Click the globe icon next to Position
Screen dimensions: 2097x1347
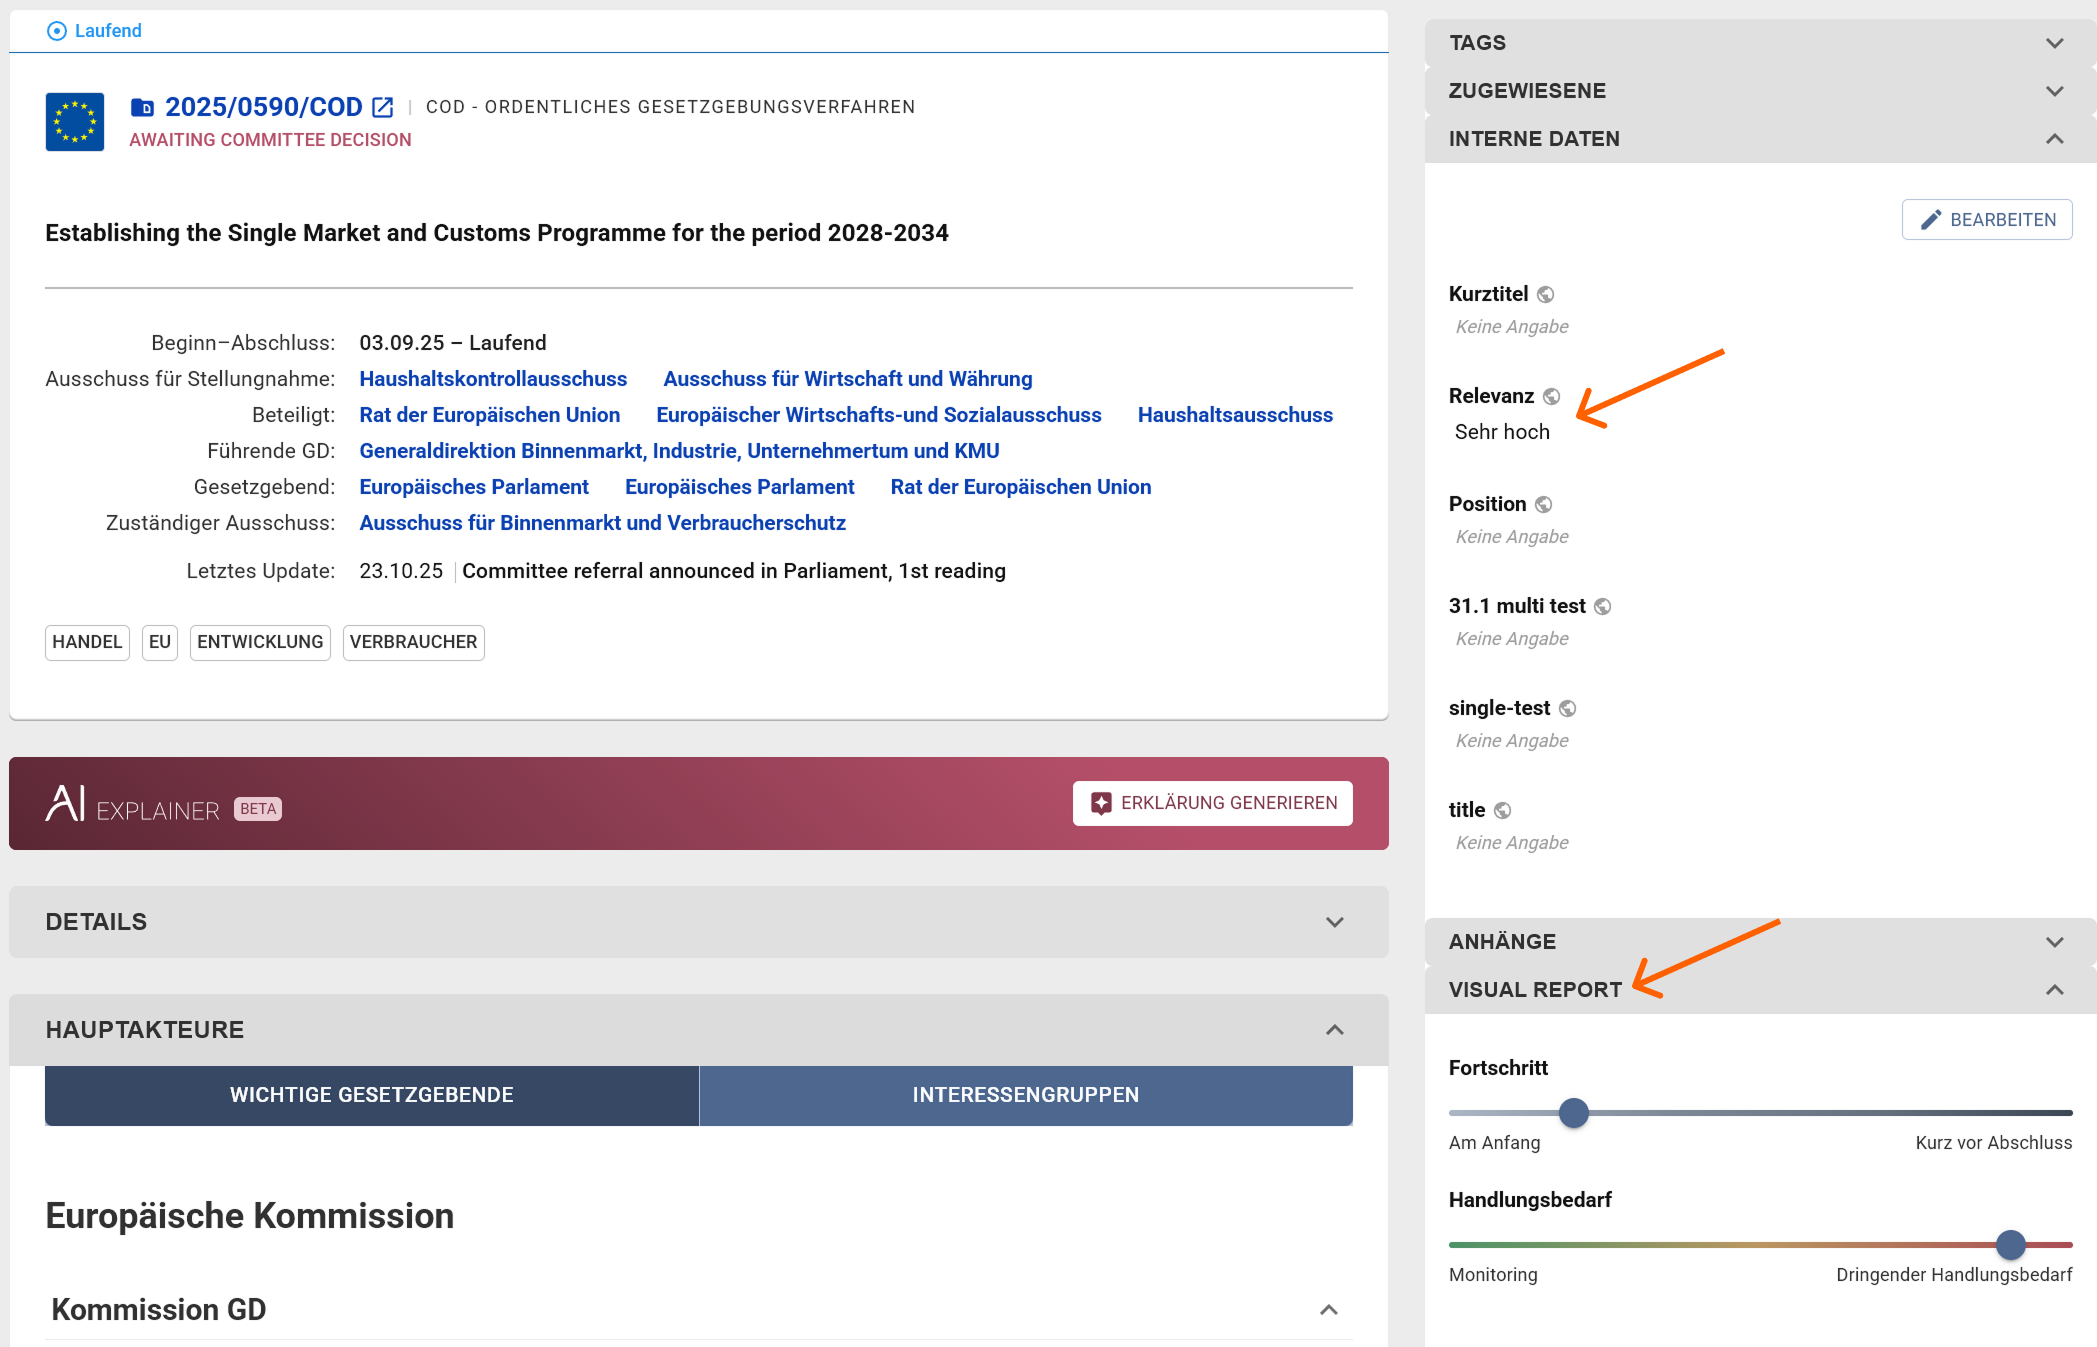(x=1543, y=504)
